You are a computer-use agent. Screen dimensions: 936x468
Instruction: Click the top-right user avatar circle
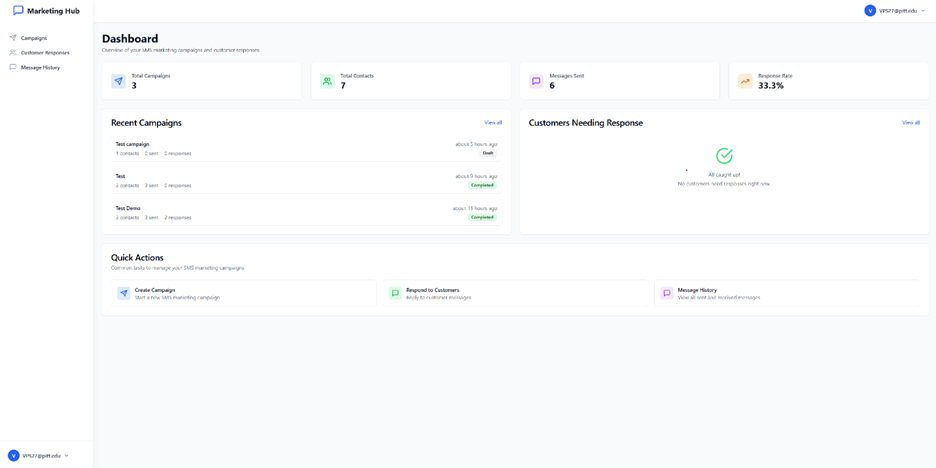[870, 11]
